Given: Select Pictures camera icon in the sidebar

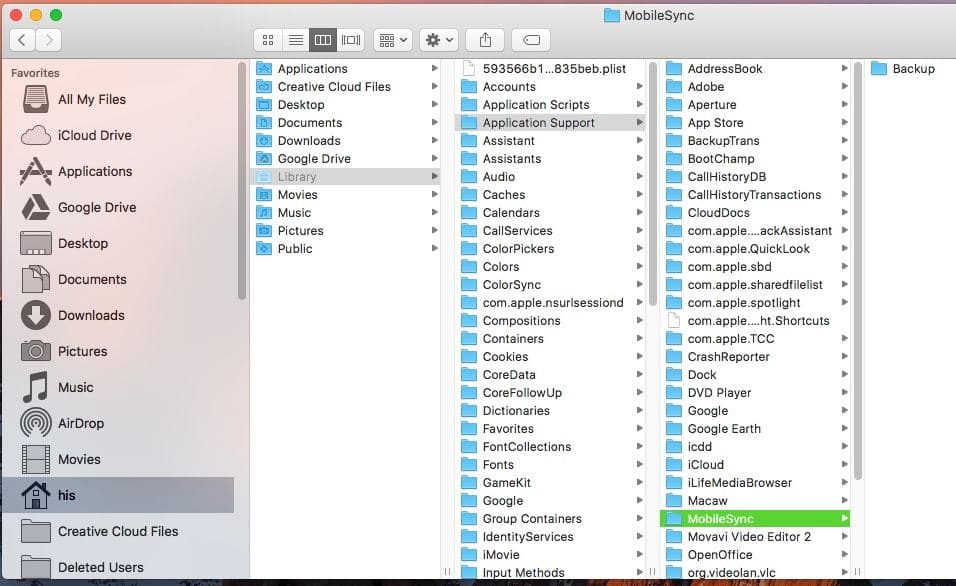Looking at the screenshot, I should point(36,351).
